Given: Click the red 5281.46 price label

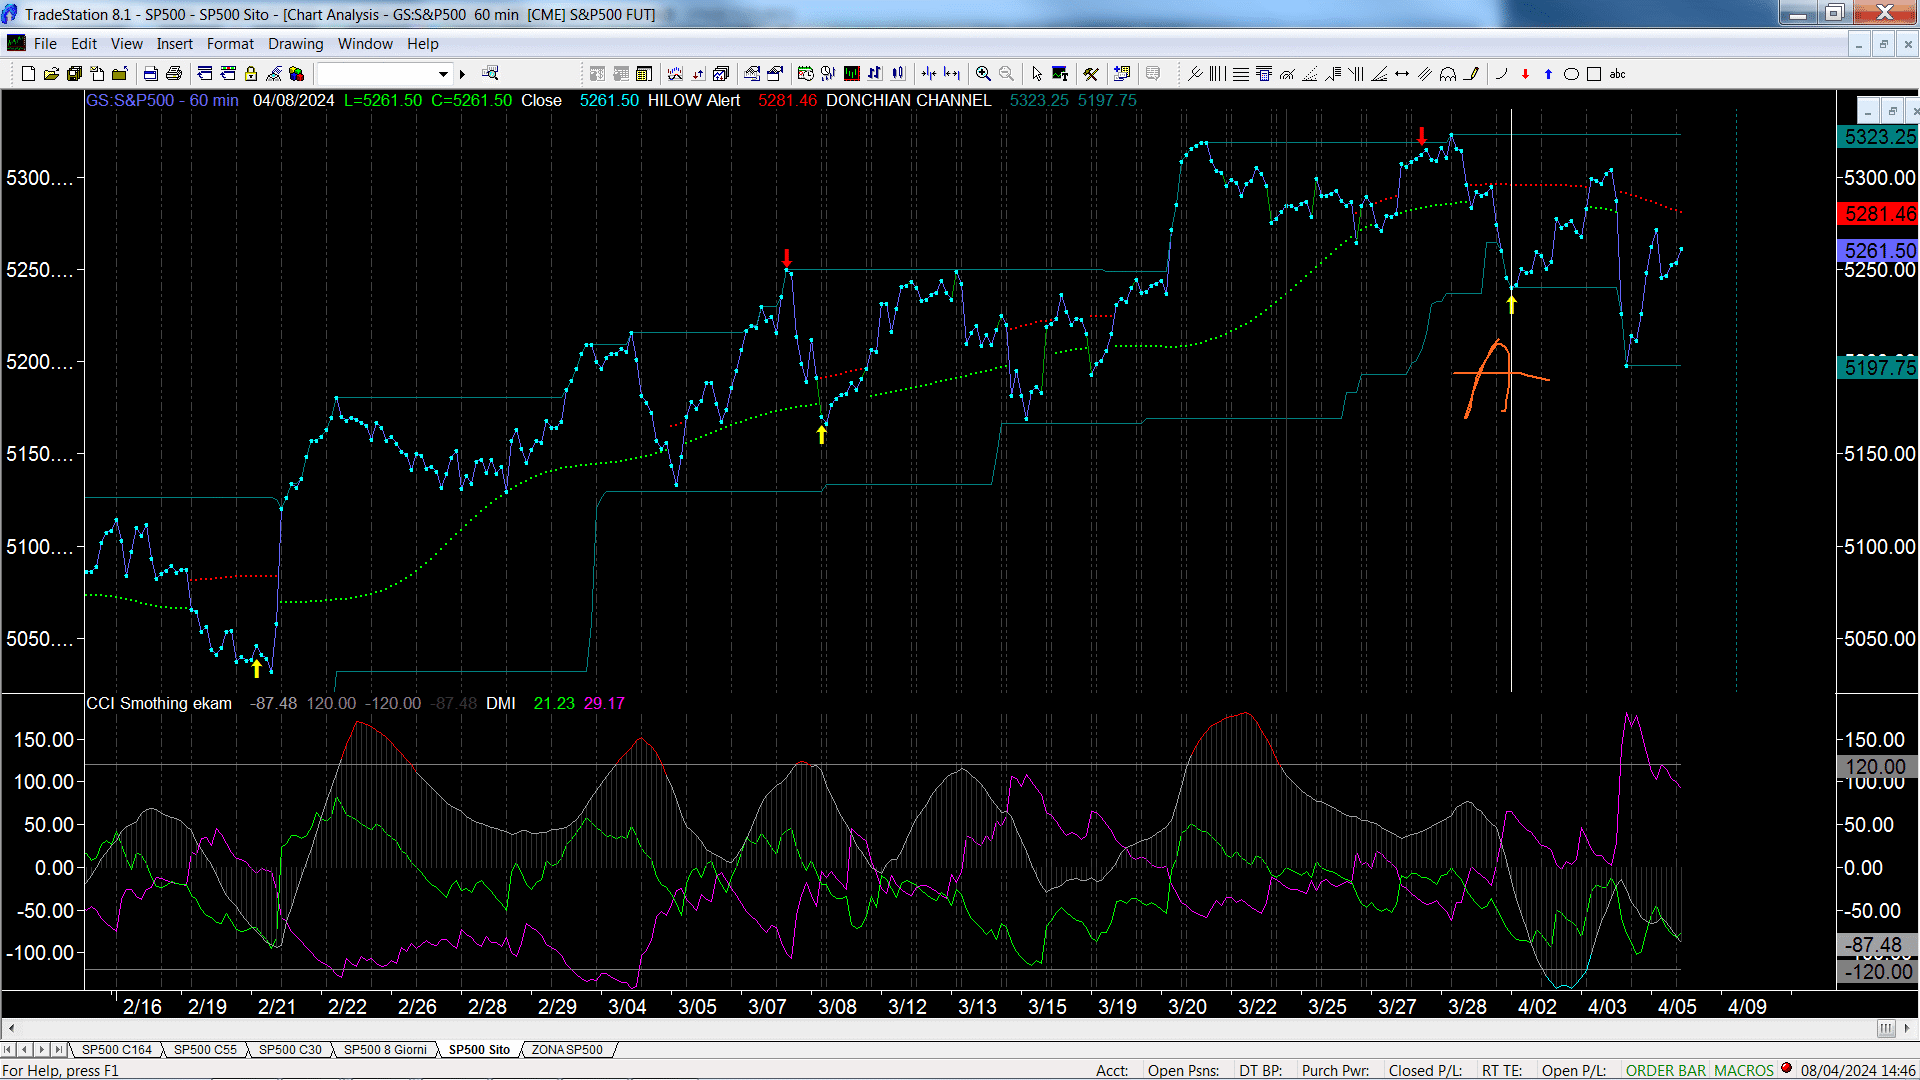Looking at the screenshot, I should click(1879, 214).
